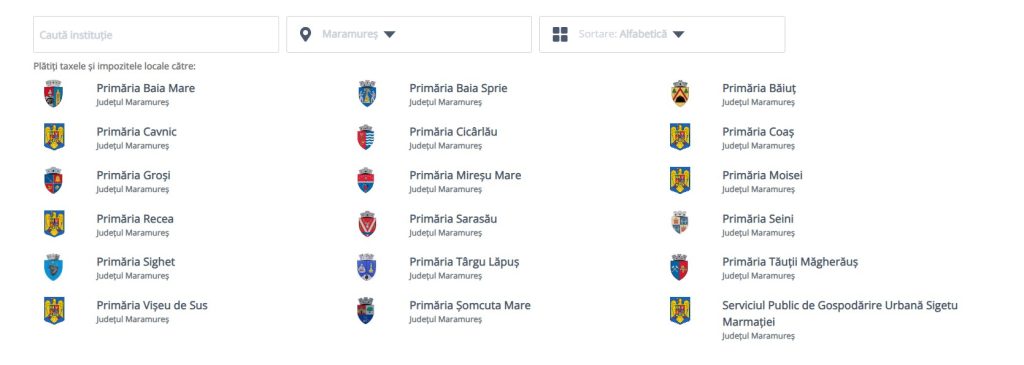1024x365 pixels.
Task: Click the grid icon next to Sortare
Action: pos(560,34)
